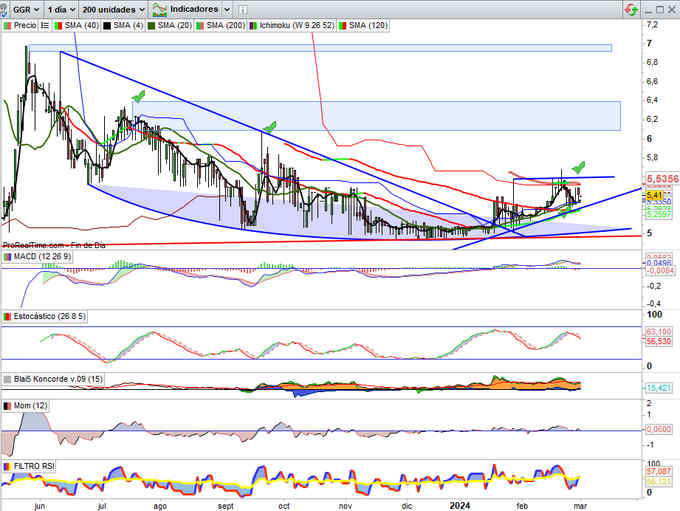Click the green-red refresh arrows icon
Image resolution: width=680 pixels, height=511 pixels.
coord(631,9)
